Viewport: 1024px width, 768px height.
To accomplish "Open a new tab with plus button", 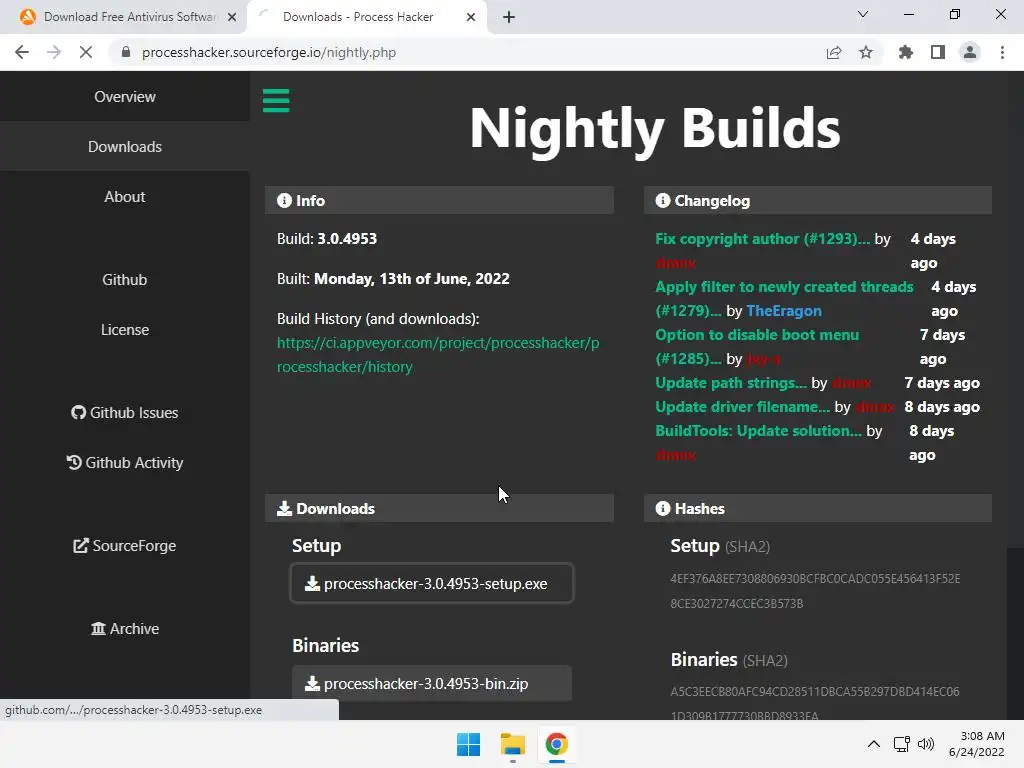I will click(509, 17).
